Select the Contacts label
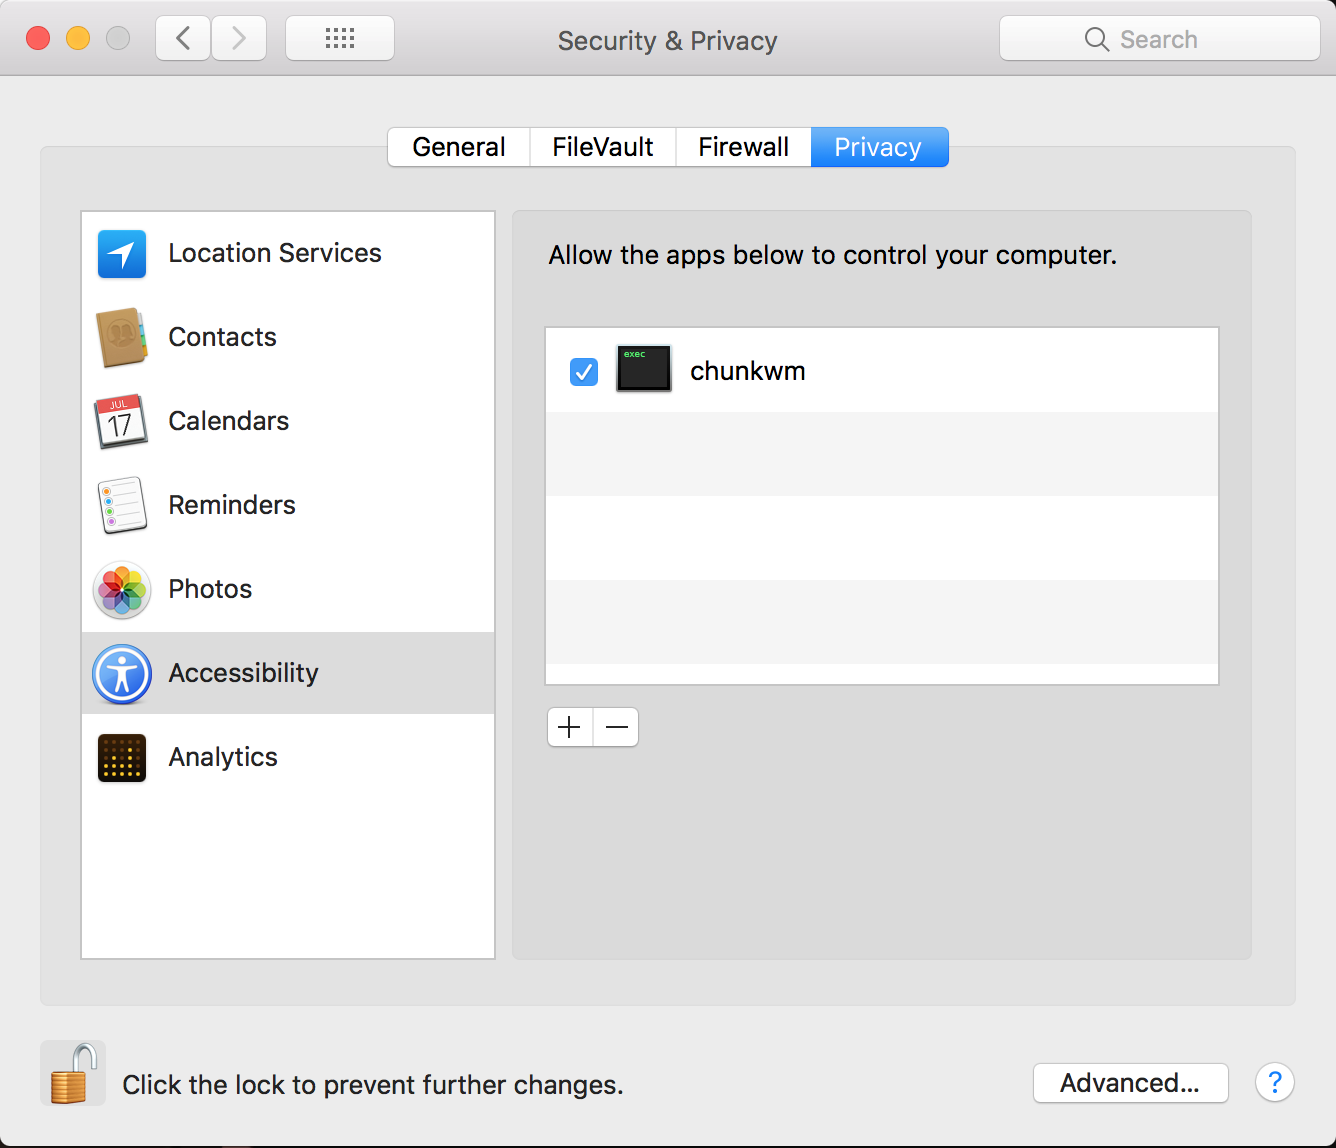Screen dimensions: 1336x1148 coord(222,337)
